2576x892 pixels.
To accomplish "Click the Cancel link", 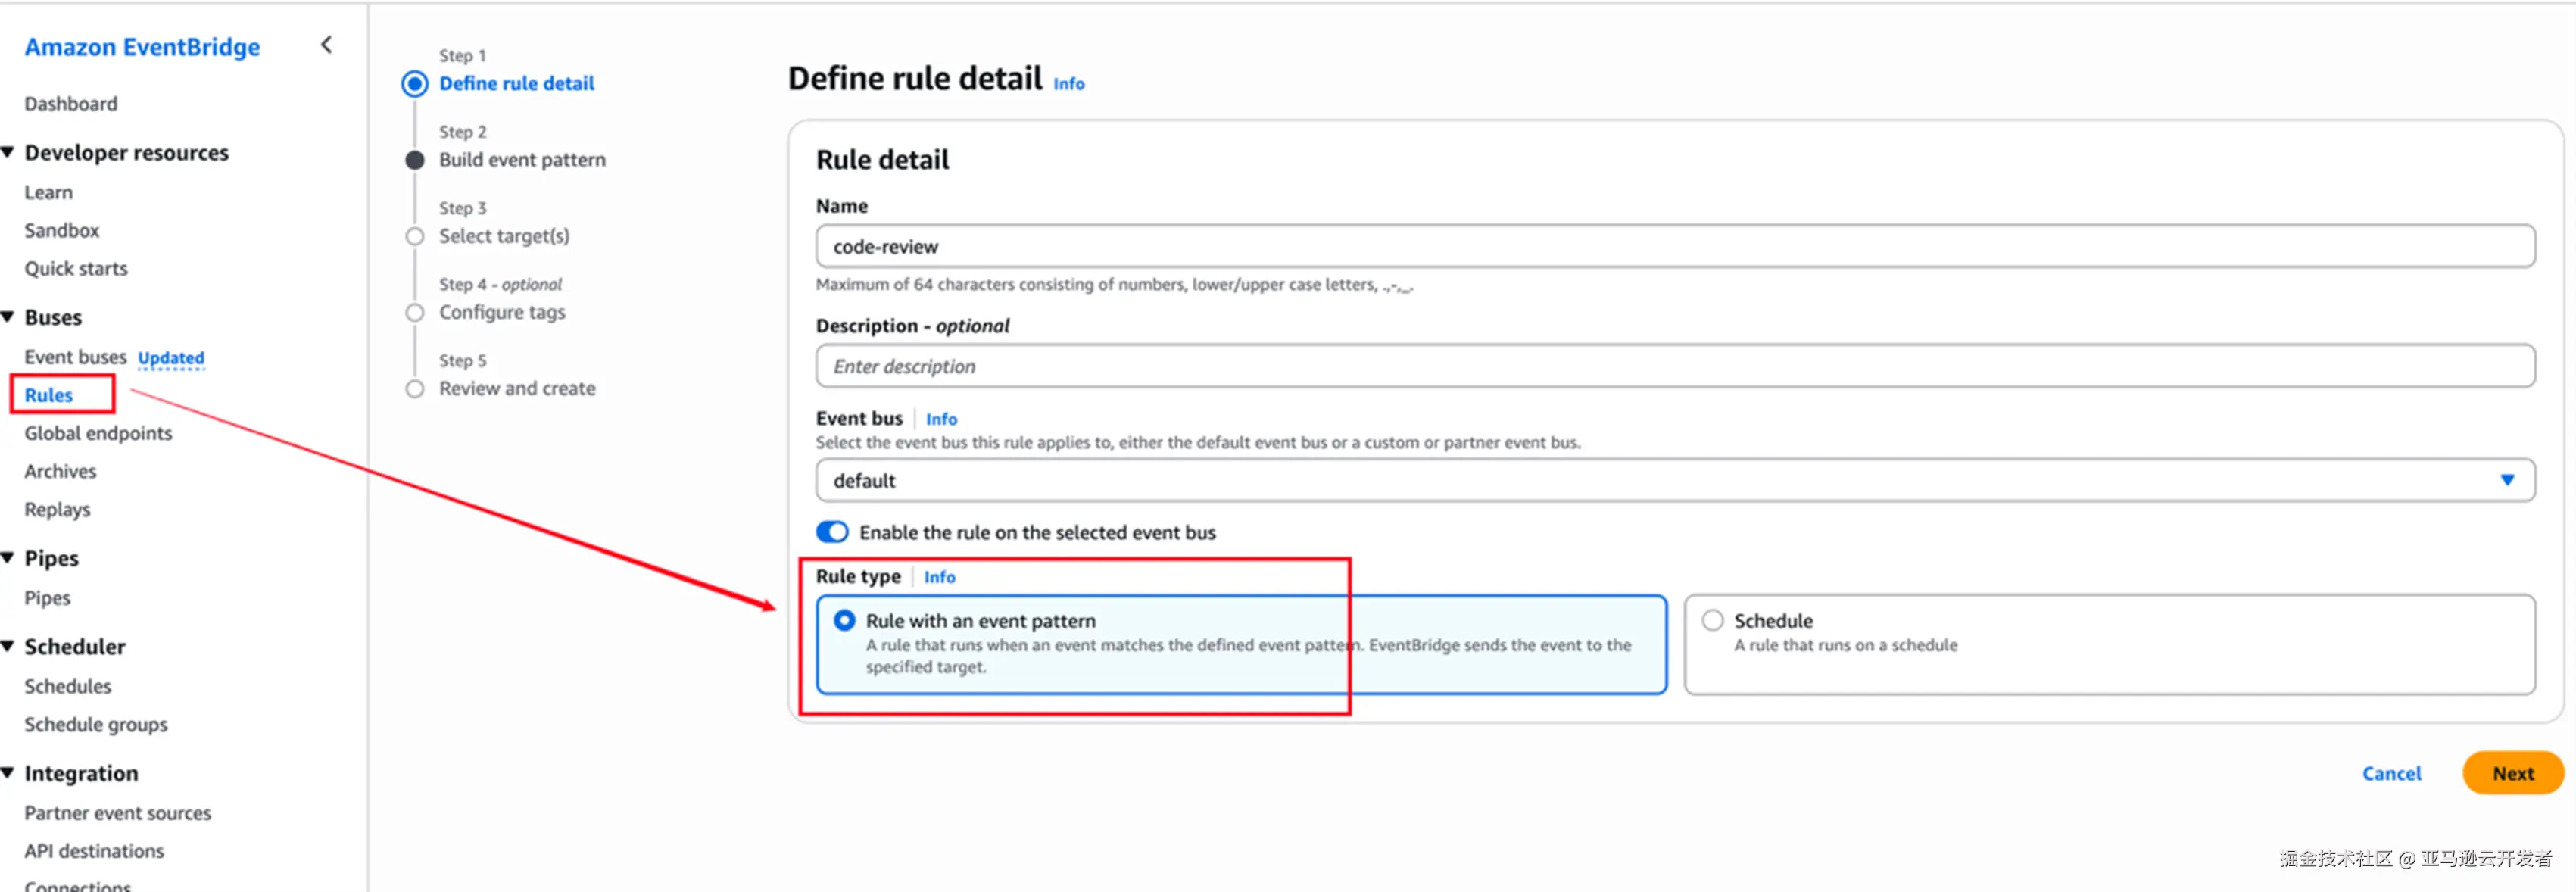I will point(2391,774).
